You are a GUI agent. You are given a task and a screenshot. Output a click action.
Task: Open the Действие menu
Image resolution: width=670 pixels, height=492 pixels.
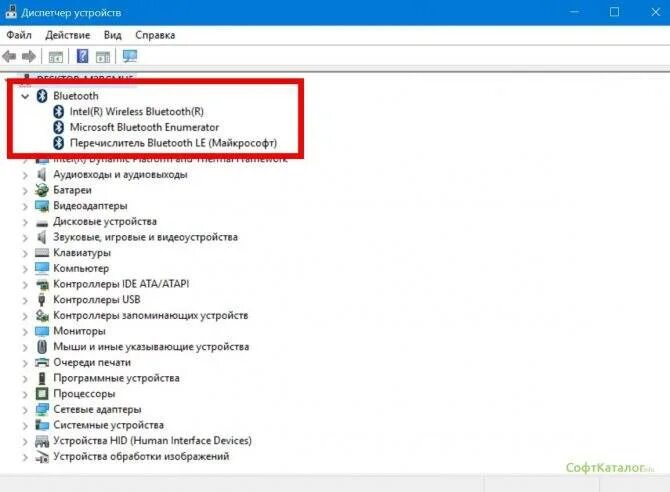(x=68, y=35)
